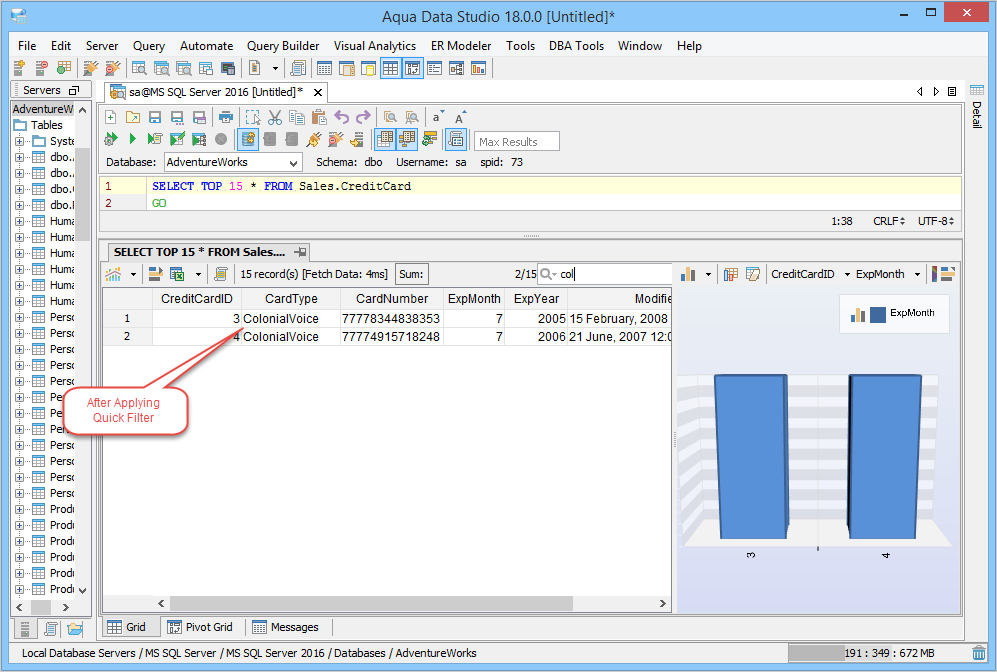Screen dimensions: 997x672
Task: Save the script using the Save icon
Action: [155, 117]
